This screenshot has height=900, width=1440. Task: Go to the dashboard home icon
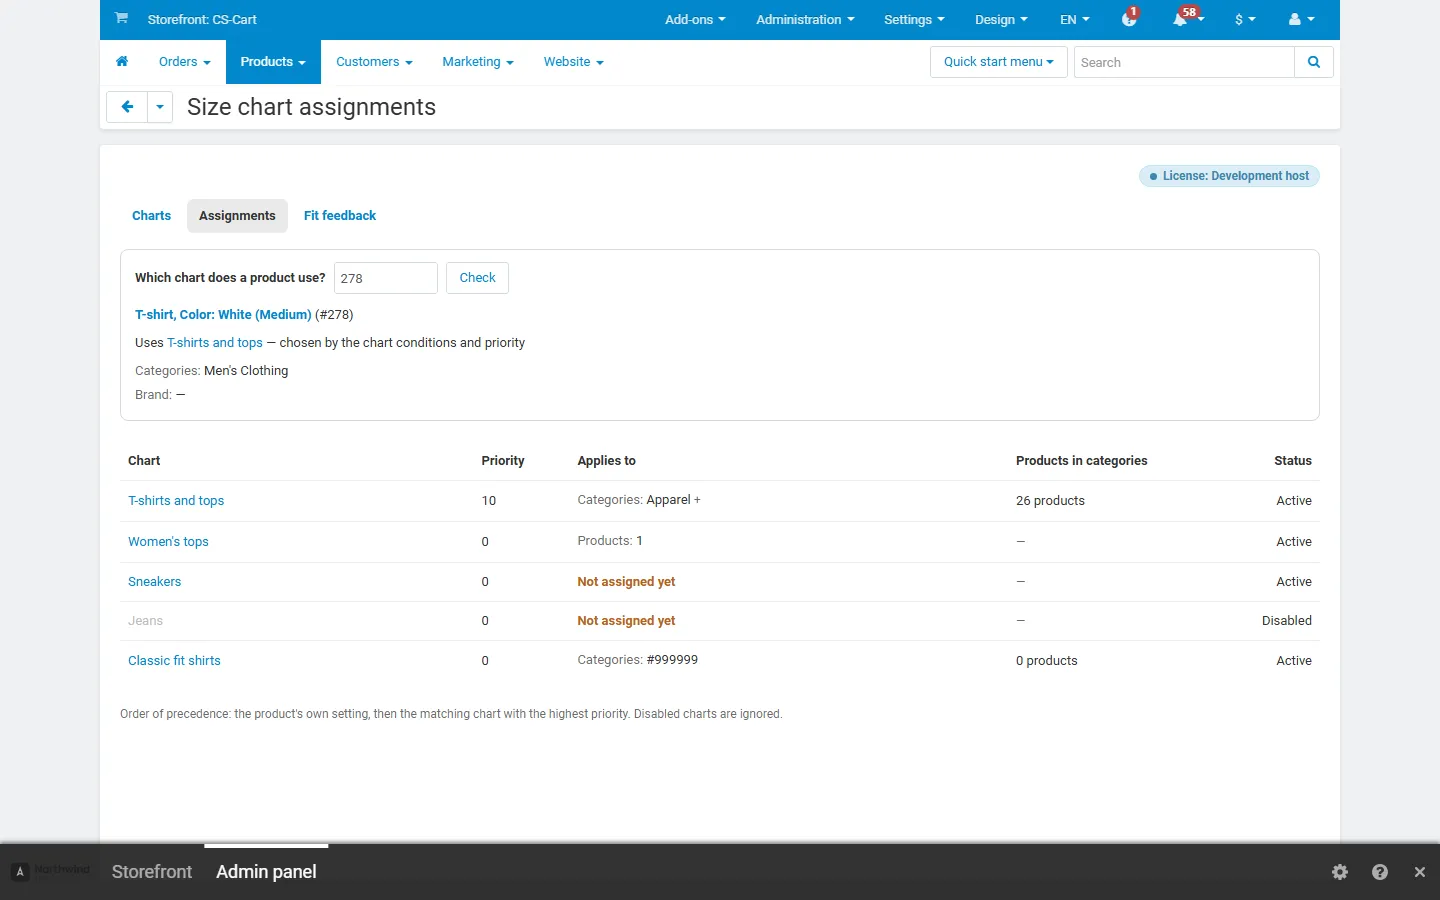tap(122, 61)
